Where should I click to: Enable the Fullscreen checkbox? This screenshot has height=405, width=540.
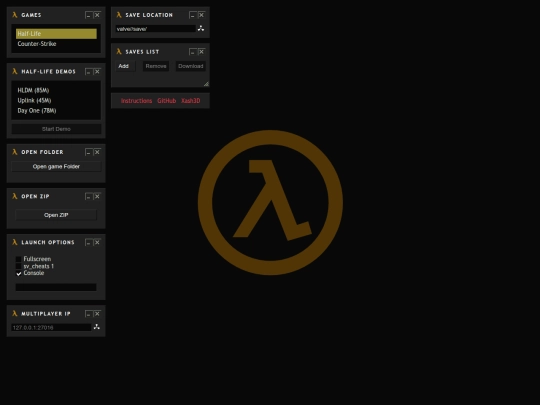coord(19,259)
